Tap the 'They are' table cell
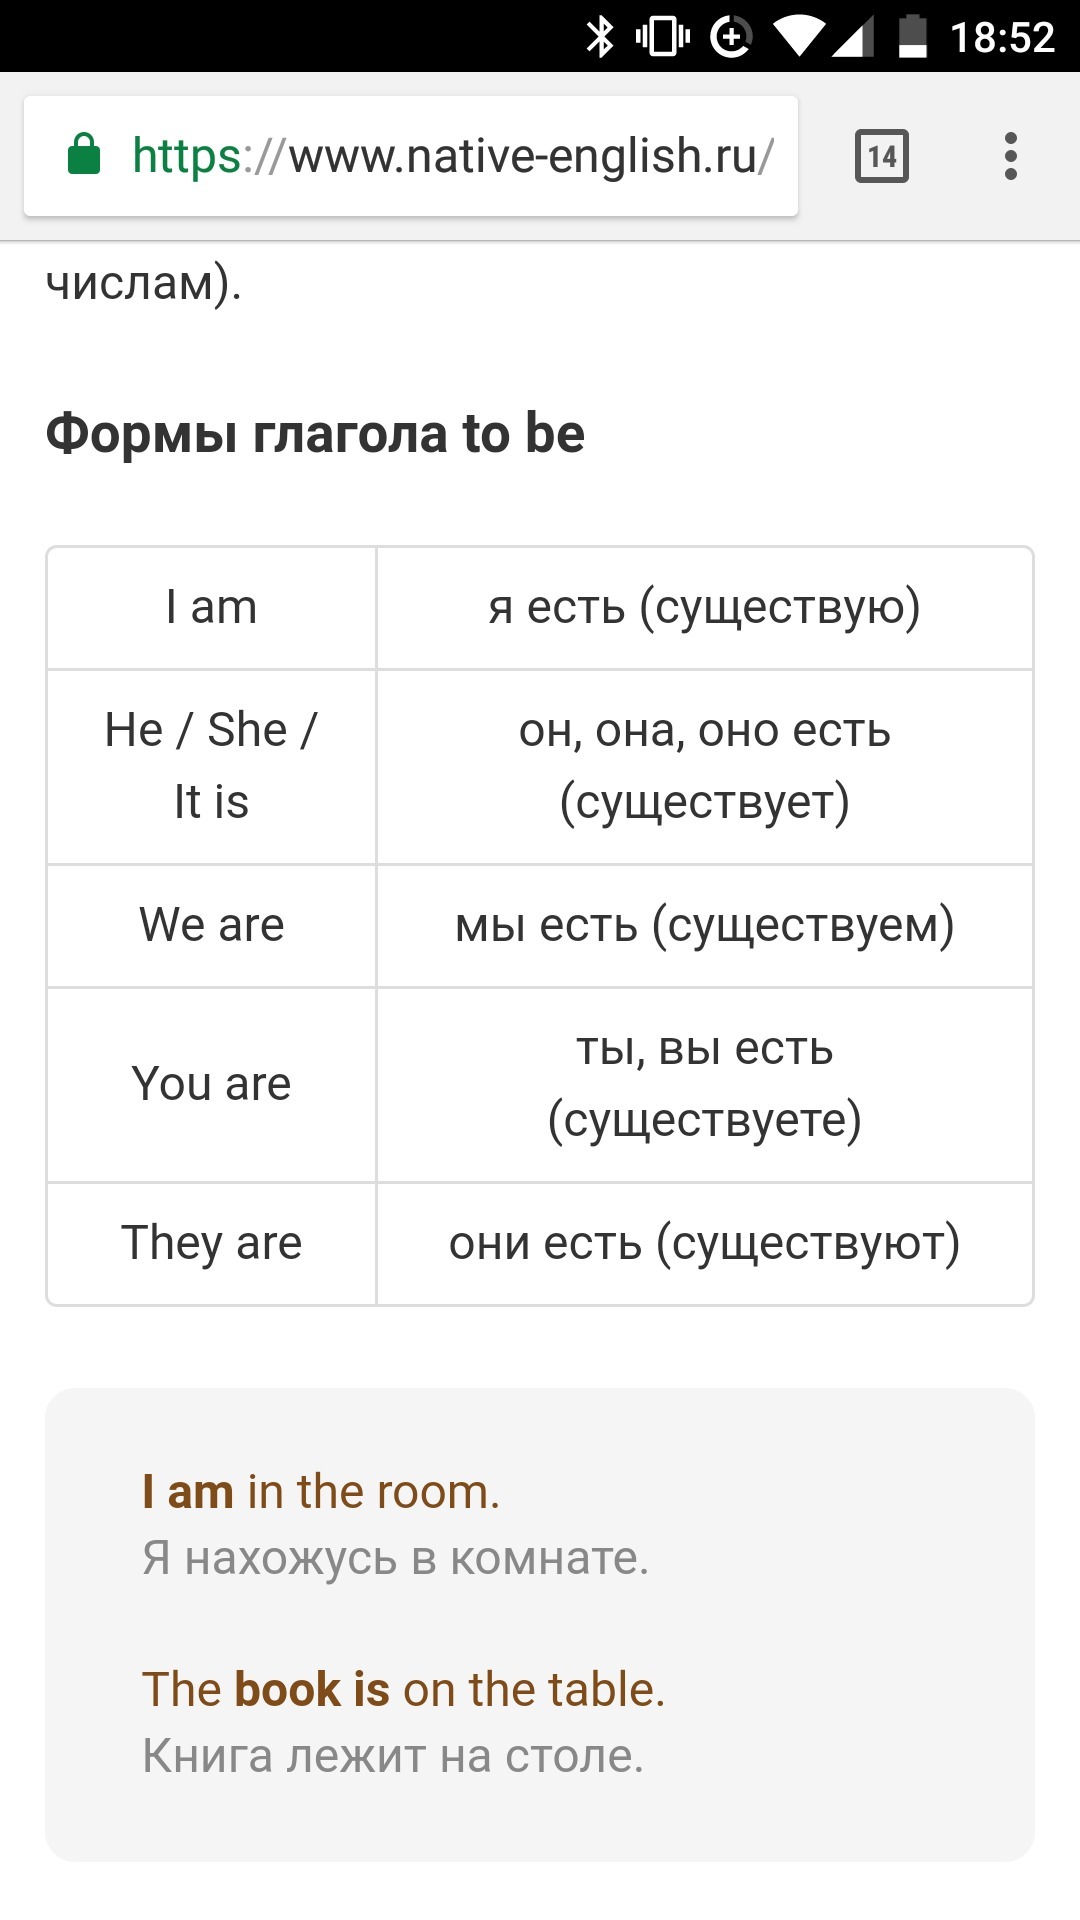 coord(211,1244)
